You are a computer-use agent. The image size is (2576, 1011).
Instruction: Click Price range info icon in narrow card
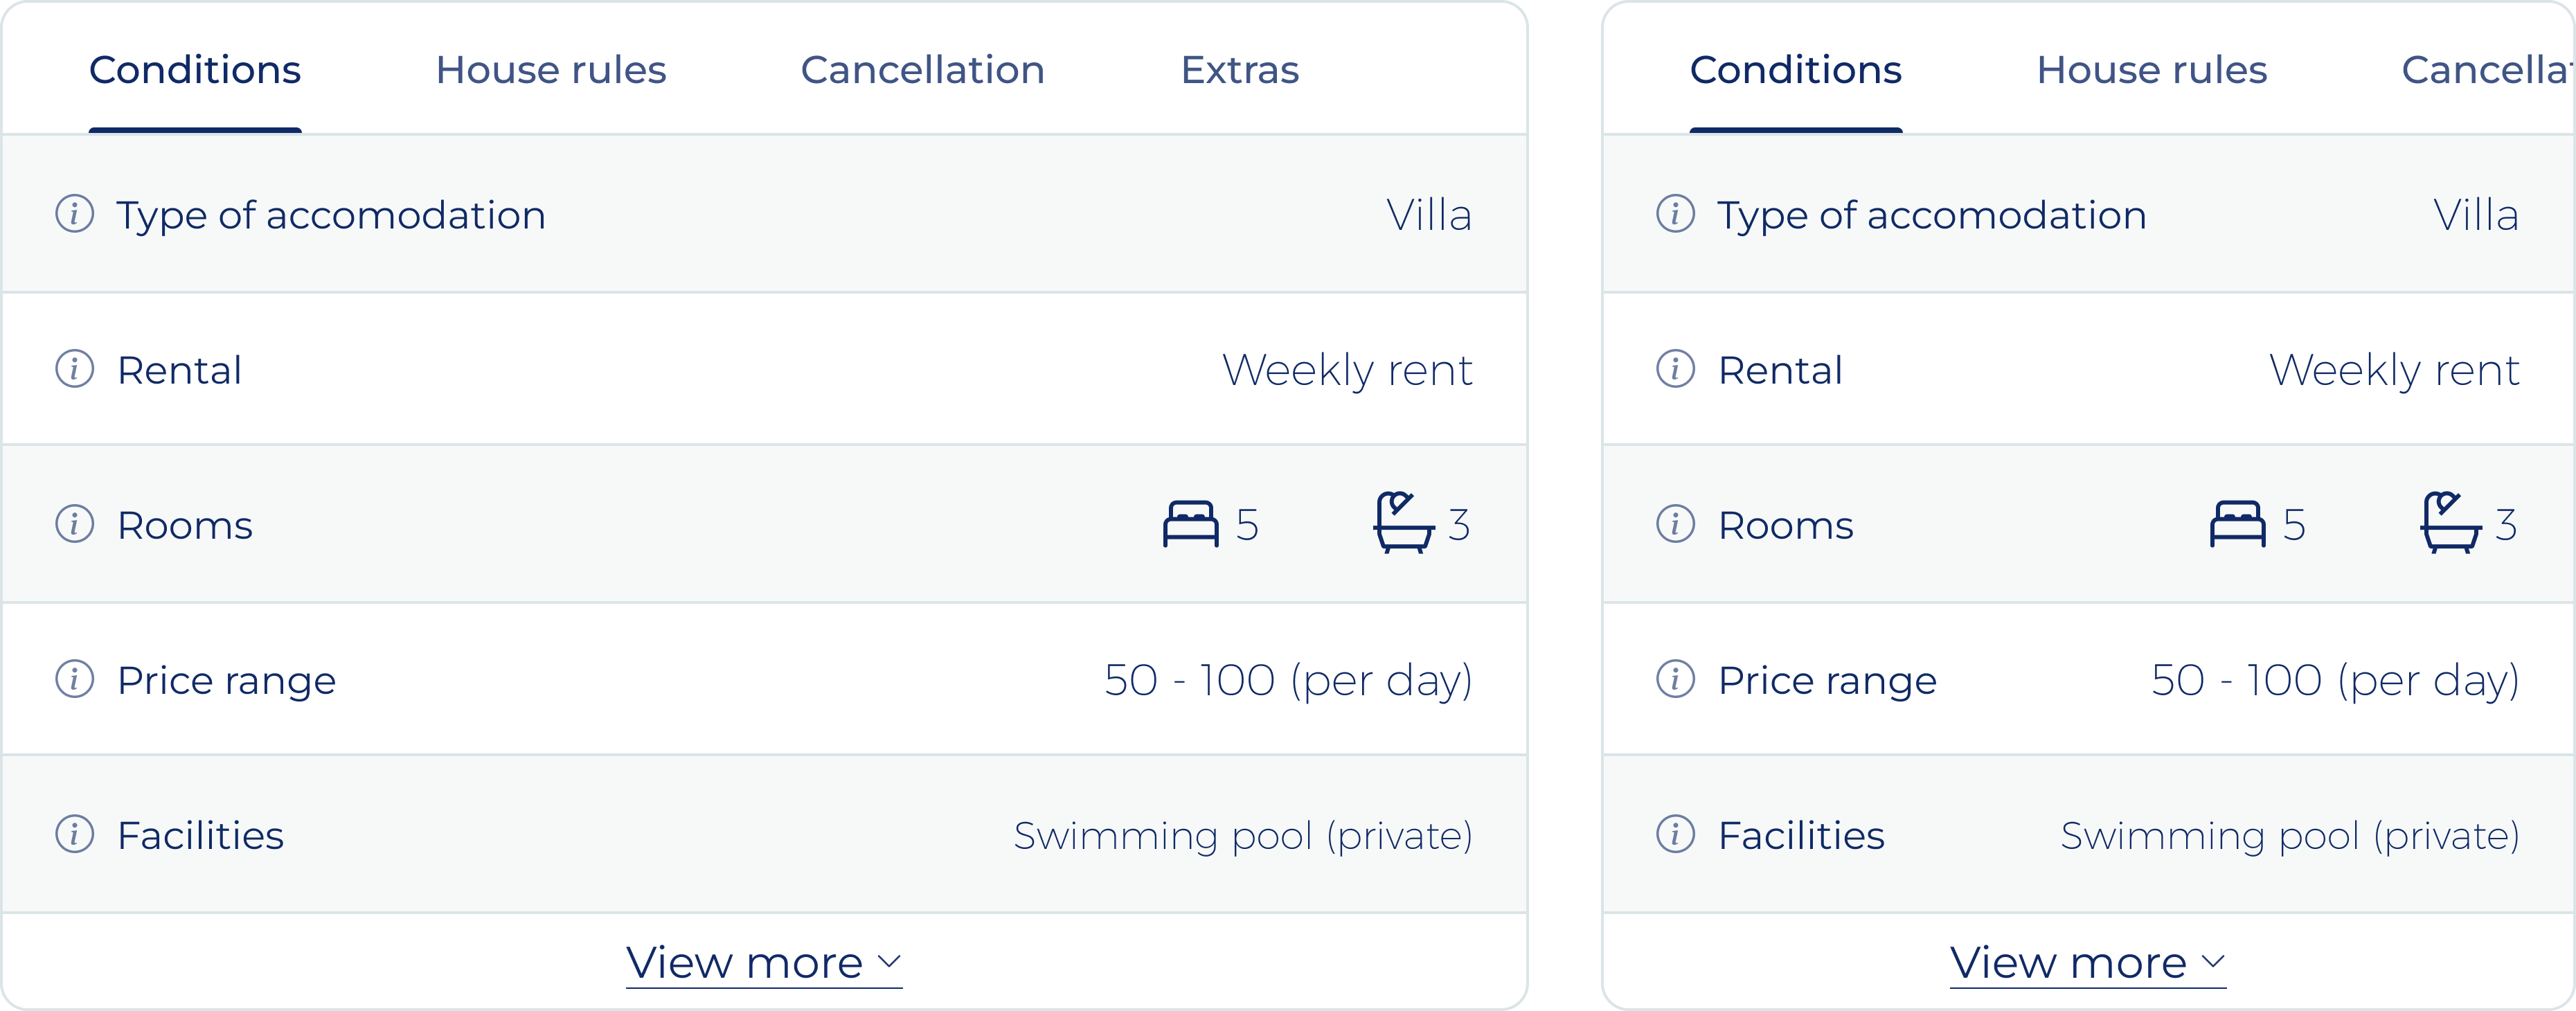point(1675,679)
